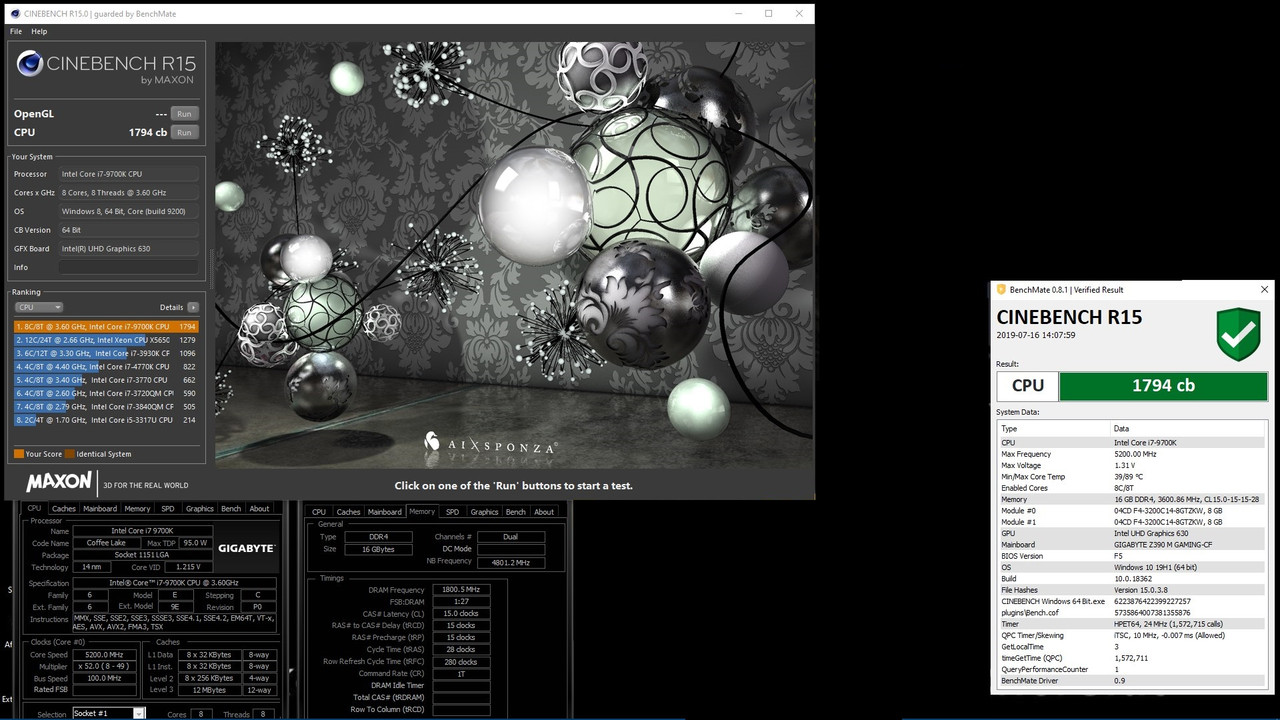Select the i7-3720QM ranking row
Screen dimensions: 1280x720
[106, 393]
